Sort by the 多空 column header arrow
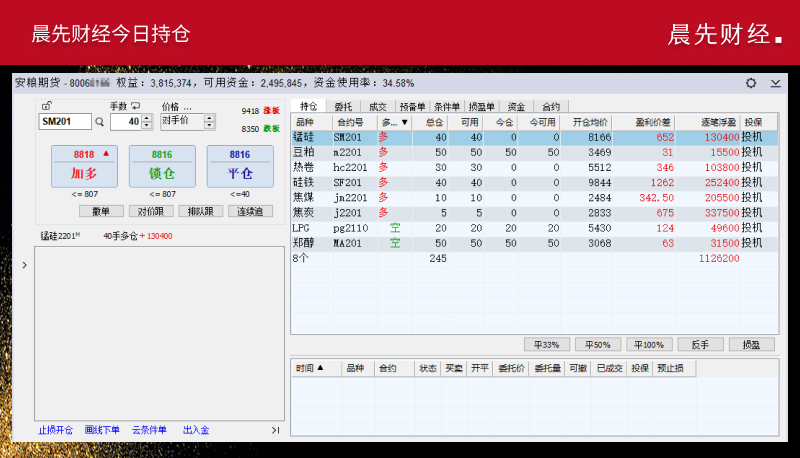Screen dimensions: 800x458 point(404,121)
